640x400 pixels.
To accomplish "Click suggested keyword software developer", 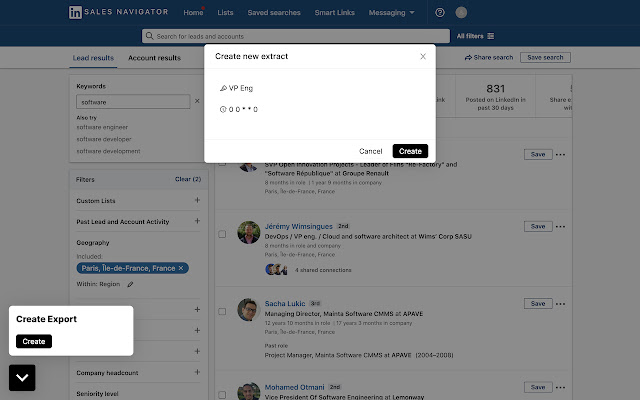I will coord(104,139).
